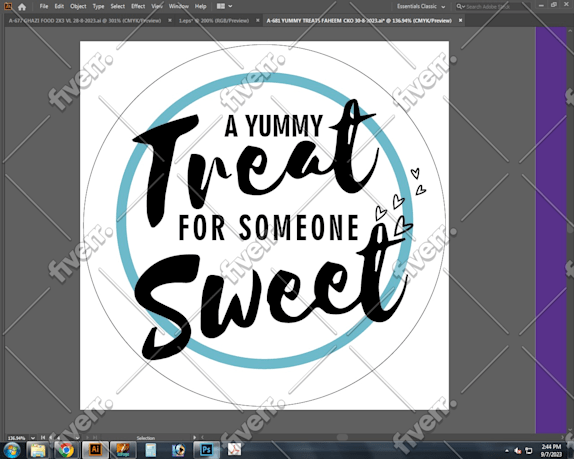Open the Essentials Classic workspace switcher

click(x=421, y=6)
